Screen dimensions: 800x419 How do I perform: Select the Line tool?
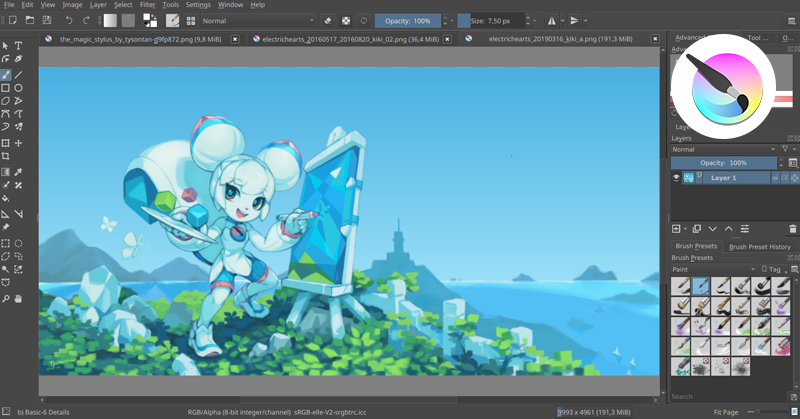(18, 75)
